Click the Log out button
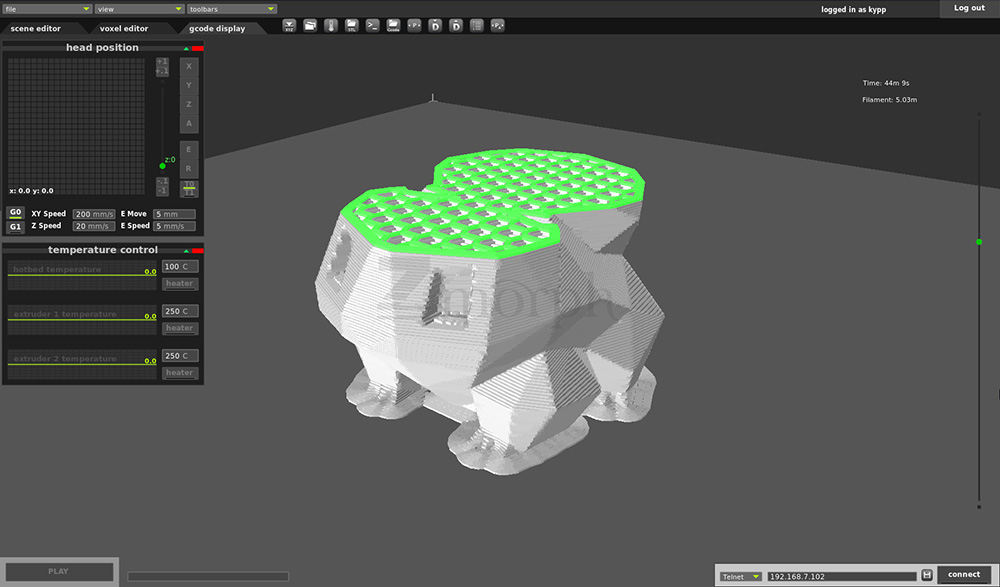Viewport: 1000px width, 587px height. tap(969, 8)
